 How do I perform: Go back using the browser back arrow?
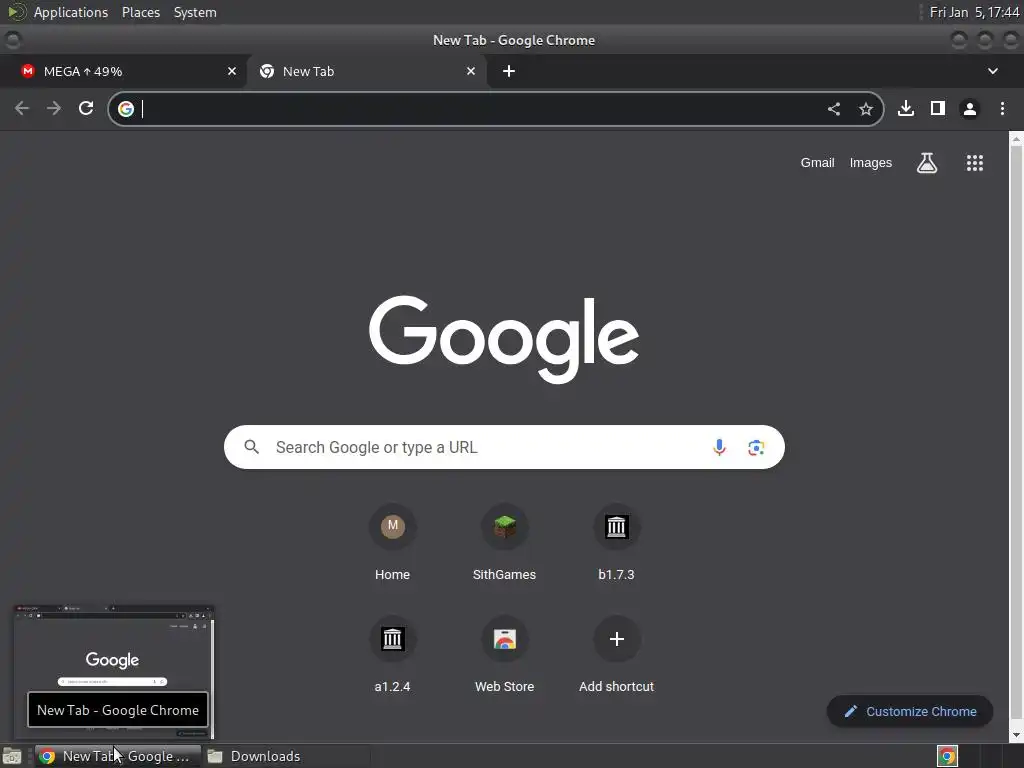tap(22, 108)
